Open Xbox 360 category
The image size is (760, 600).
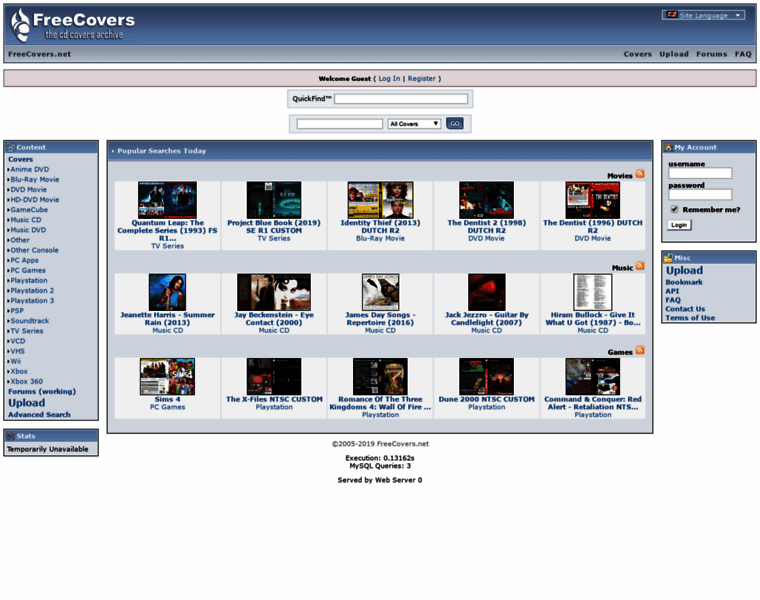pos(27,381)
